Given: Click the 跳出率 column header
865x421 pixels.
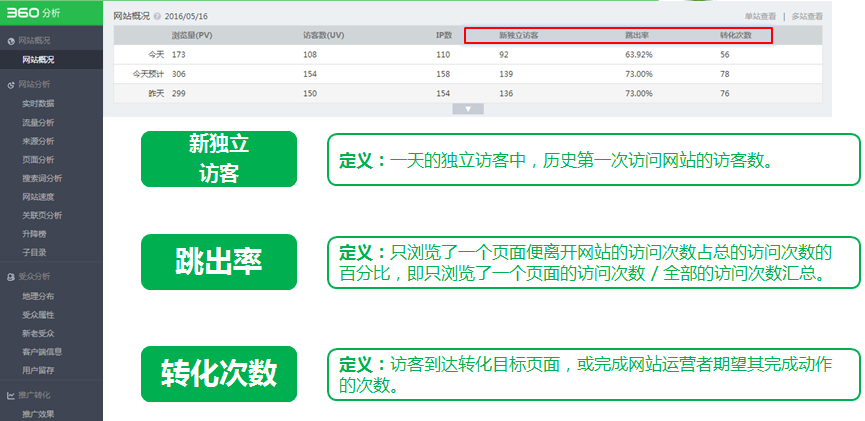Looking at the screenshot, I should [x=638, y=35].
